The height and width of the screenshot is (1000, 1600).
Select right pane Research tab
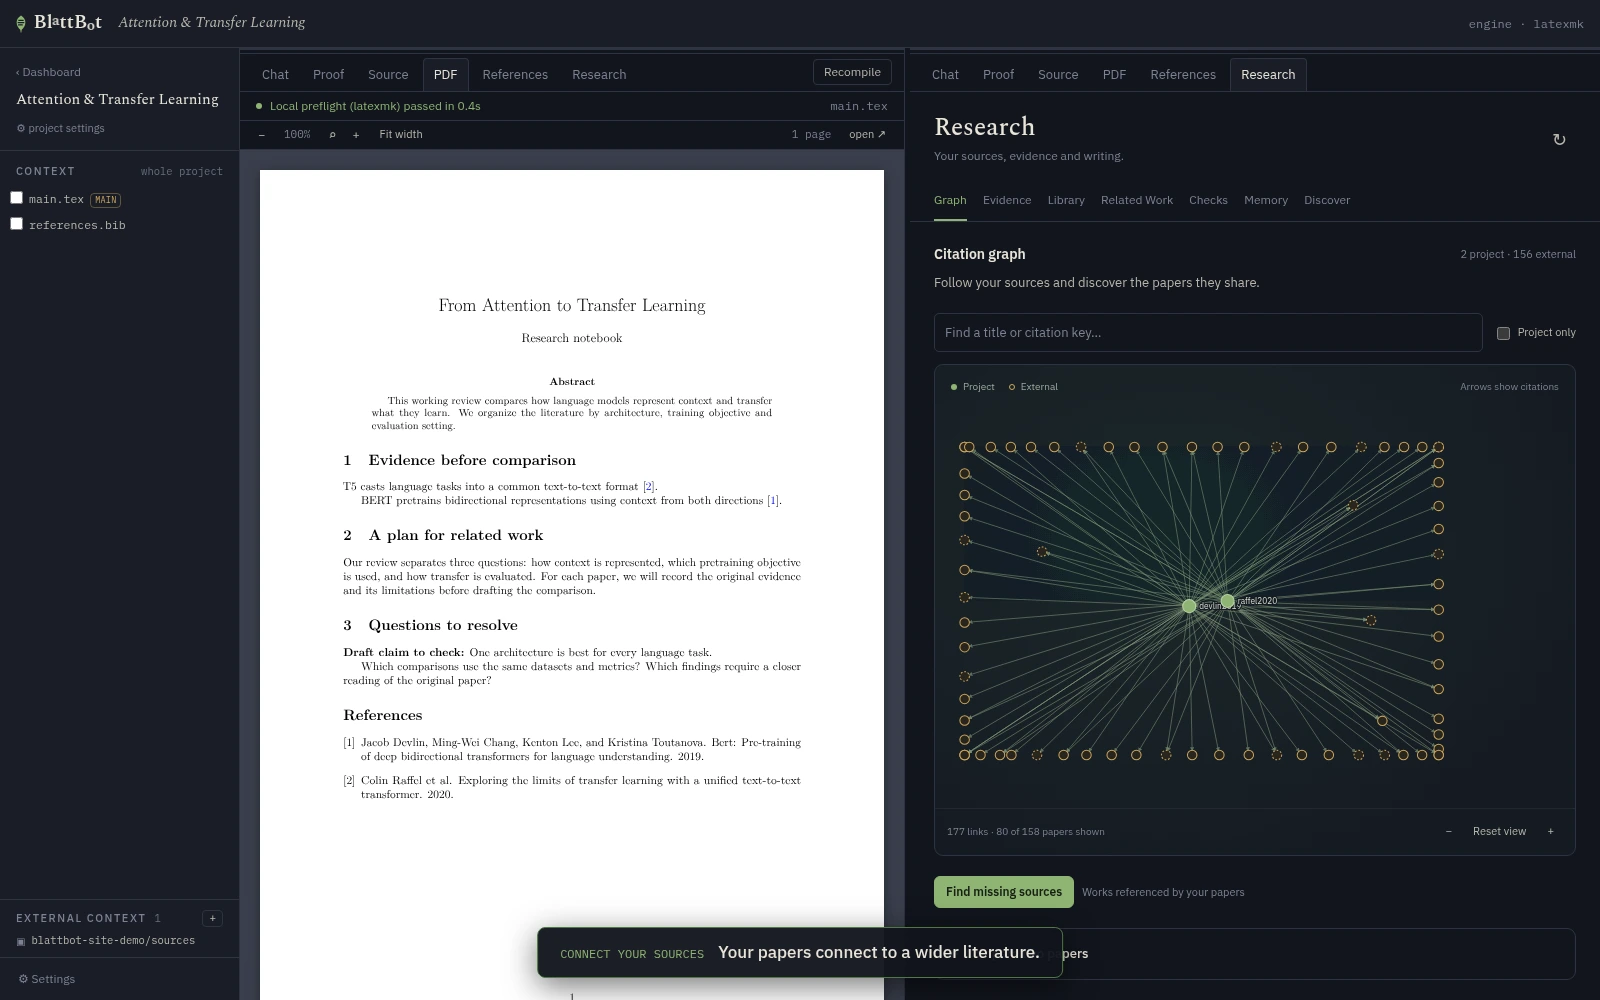1268,75
